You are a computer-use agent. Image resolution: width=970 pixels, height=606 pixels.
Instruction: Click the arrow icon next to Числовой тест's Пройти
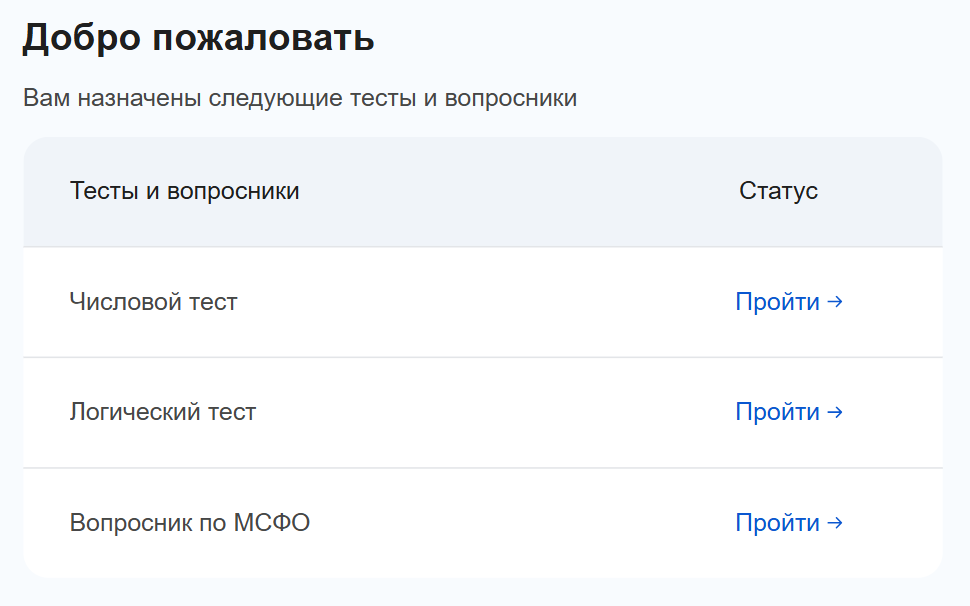click(x=836, y=301)
